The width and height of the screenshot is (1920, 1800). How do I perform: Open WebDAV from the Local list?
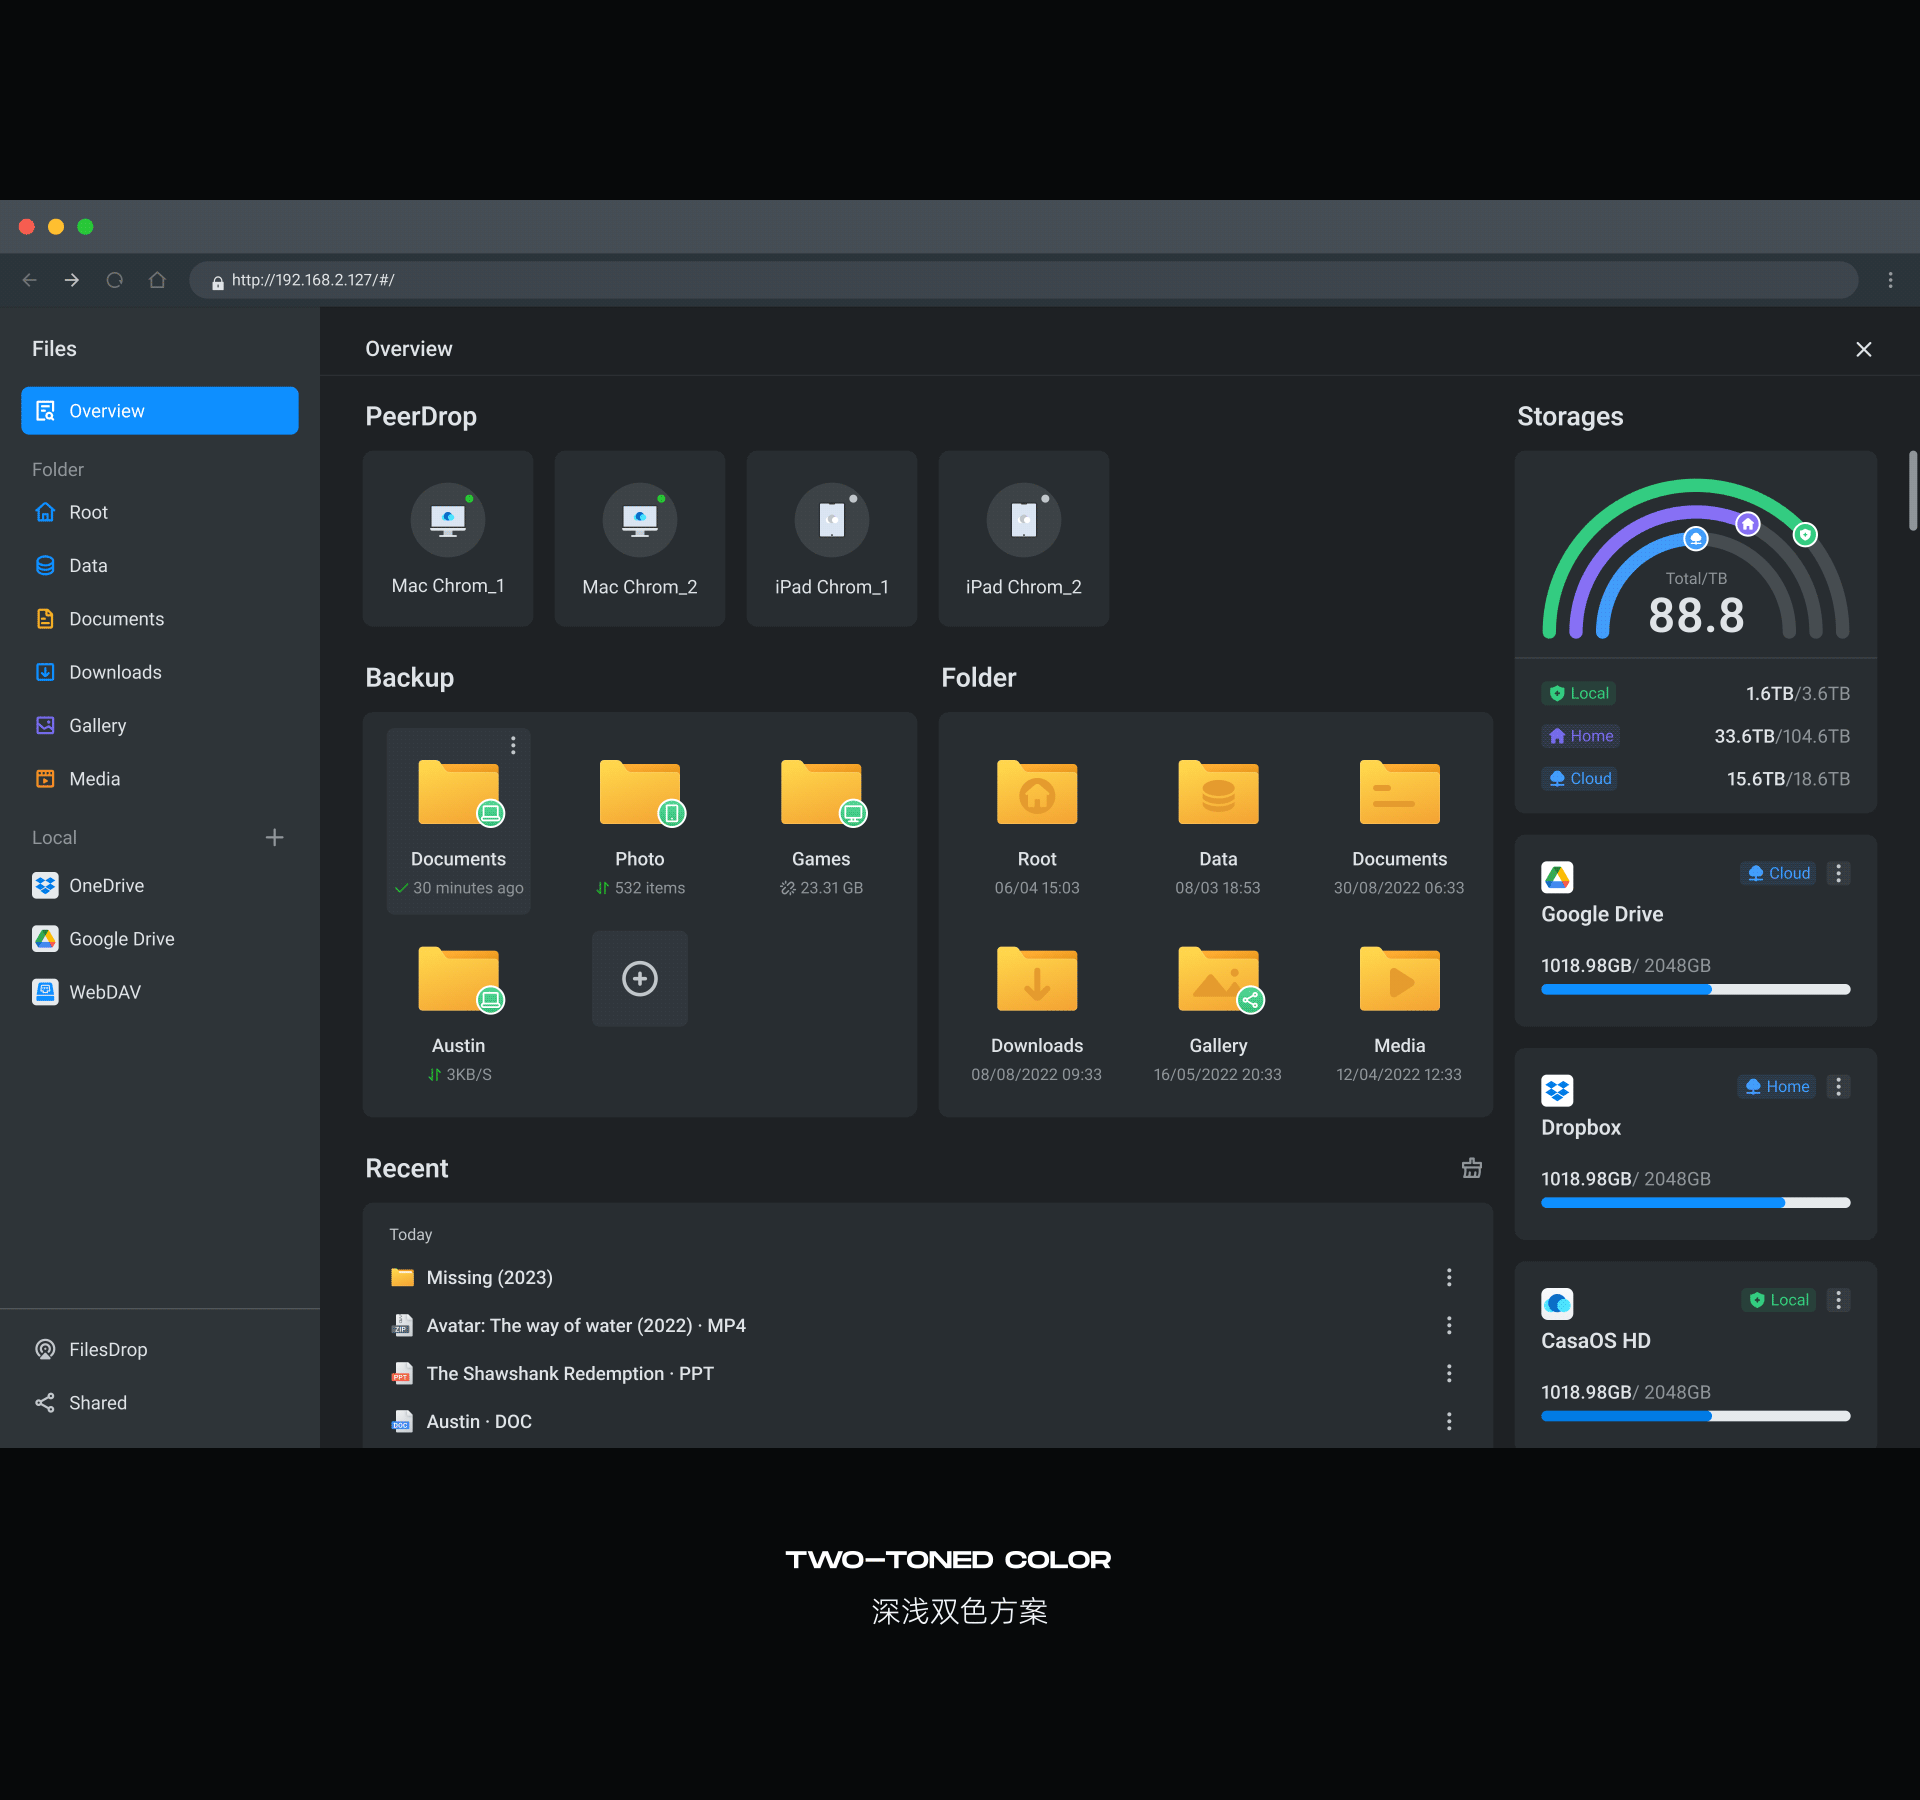pyautogui.click(x=104, y=992)
